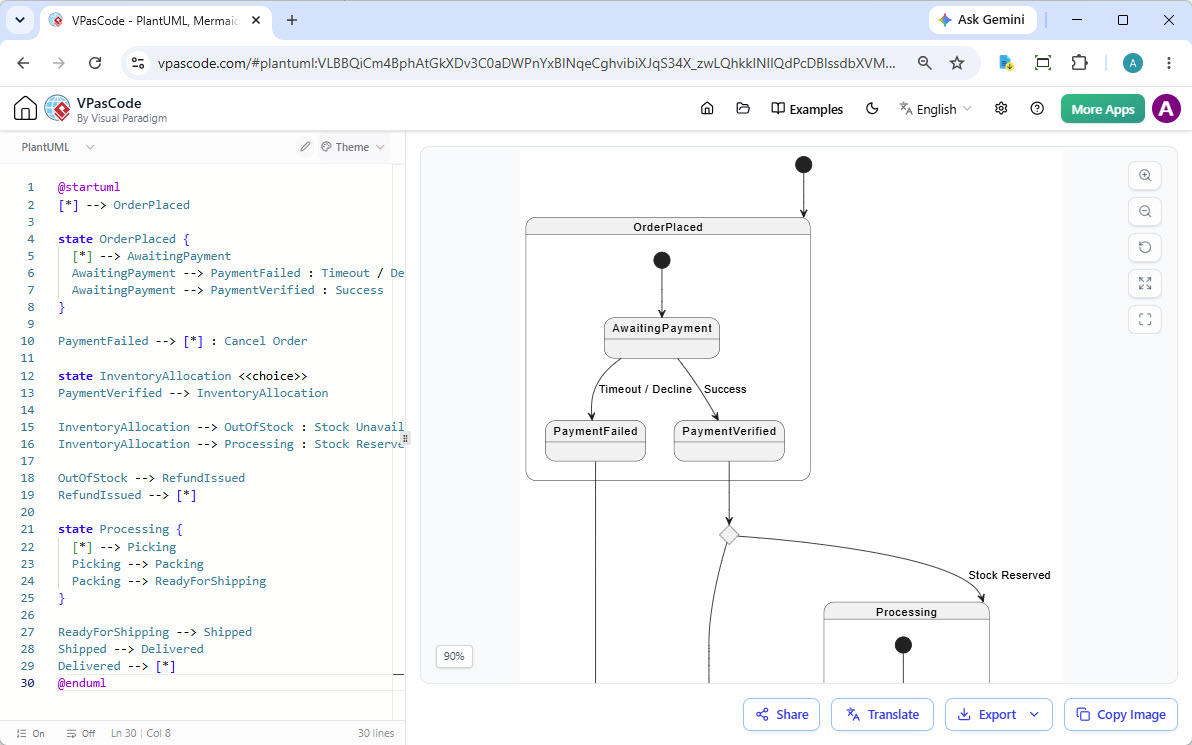
Task: Click the Share button
Action: coord(781,715)
